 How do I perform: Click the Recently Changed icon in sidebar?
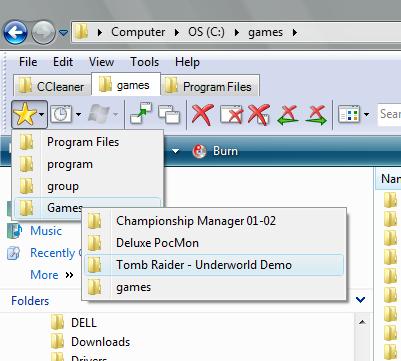(x=14, y=253)
